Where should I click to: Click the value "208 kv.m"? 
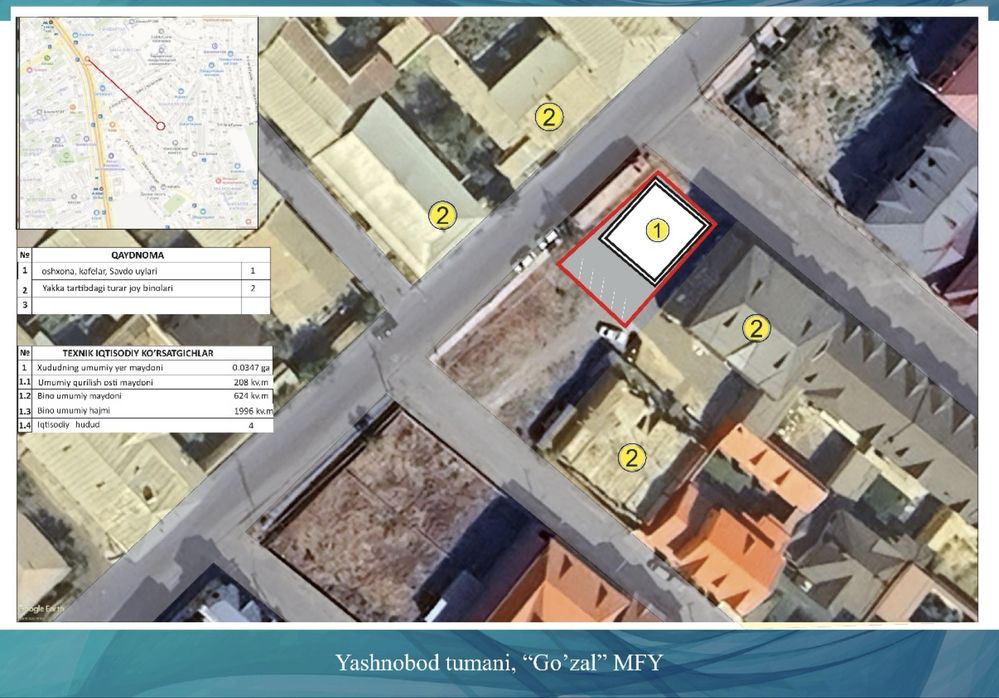pyautogui.click(x=251, y=383)
